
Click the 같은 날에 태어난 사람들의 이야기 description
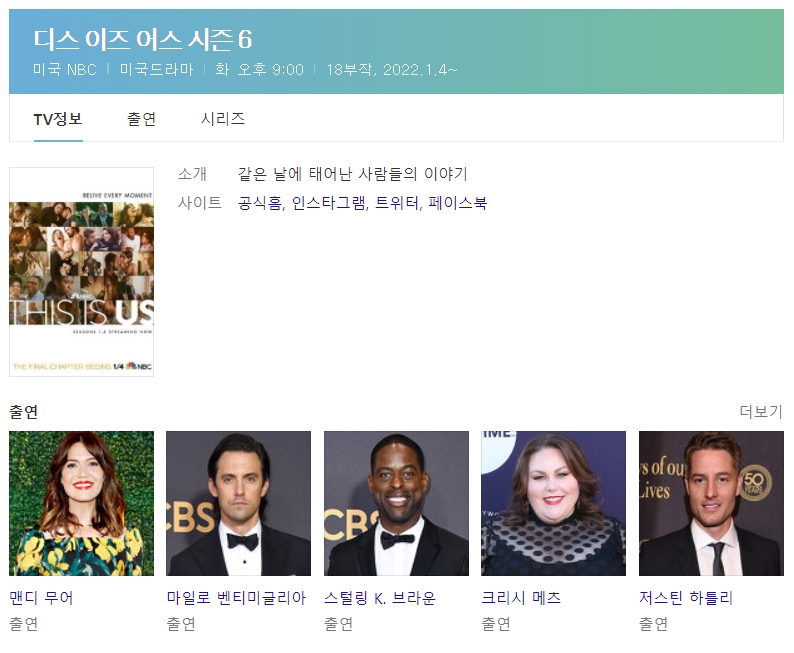coord(352,174)
